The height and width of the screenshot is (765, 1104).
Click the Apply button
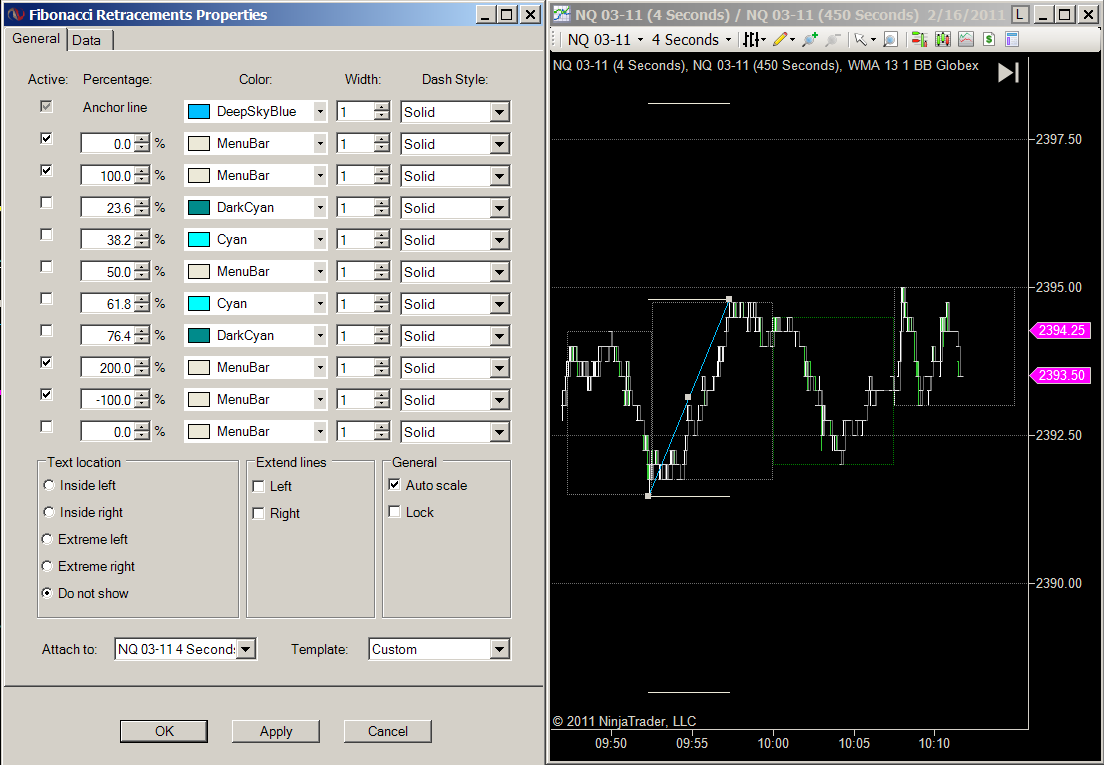click(276, 731)
